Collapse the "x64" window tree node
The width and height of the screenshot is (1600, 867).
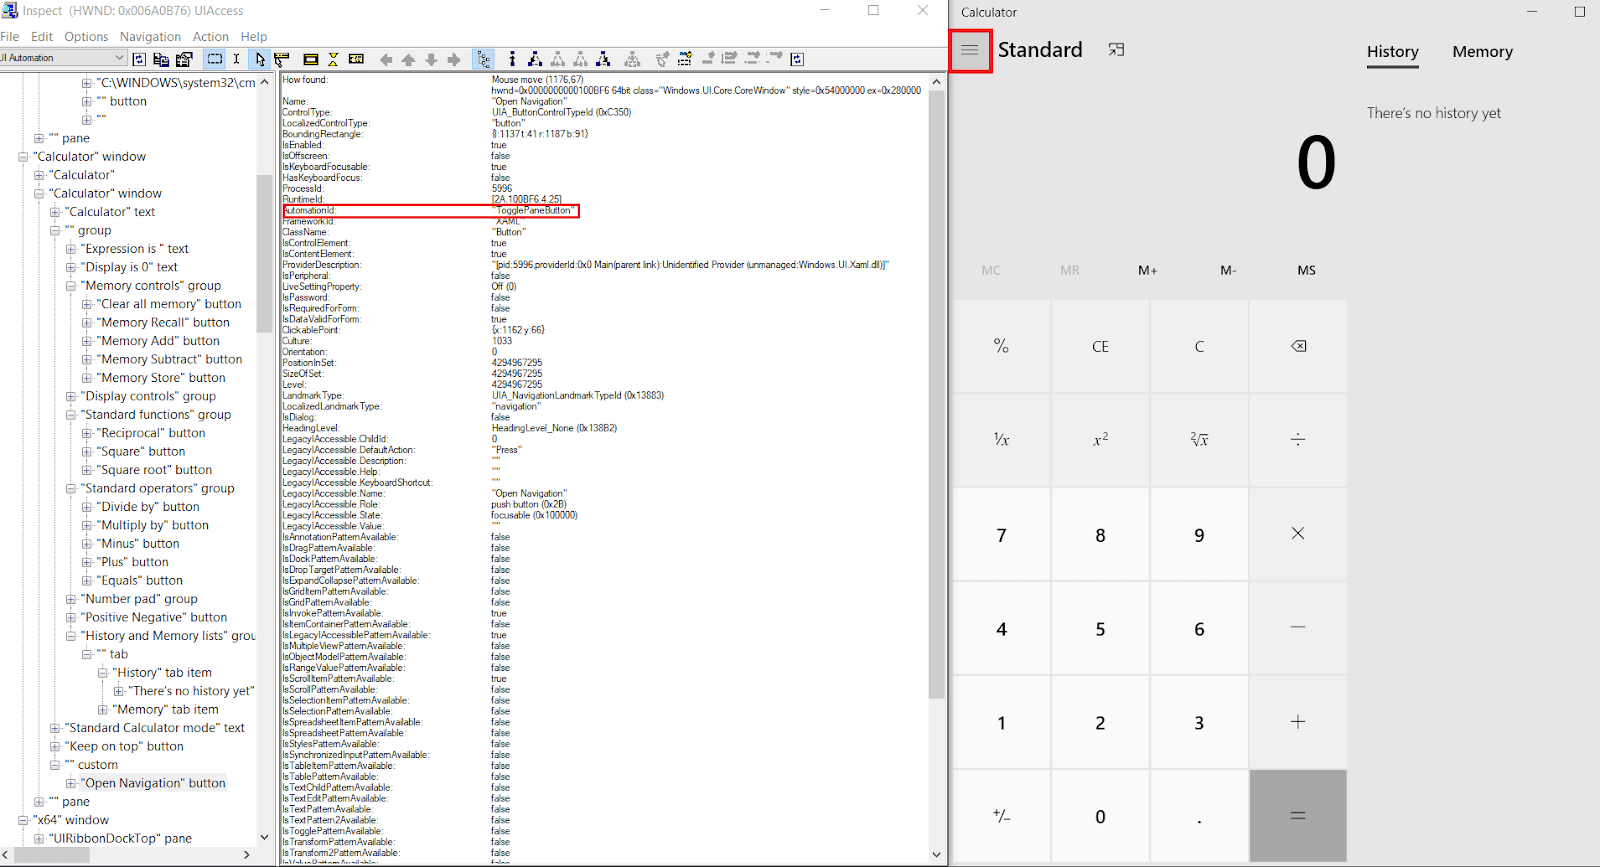23,820
